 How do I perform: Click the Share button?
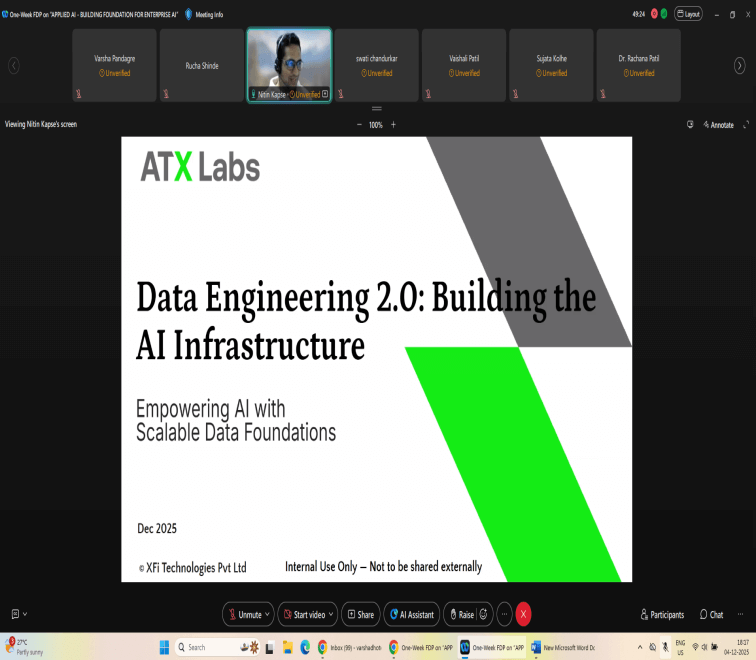pyautogui.click(x=360, y=614)
